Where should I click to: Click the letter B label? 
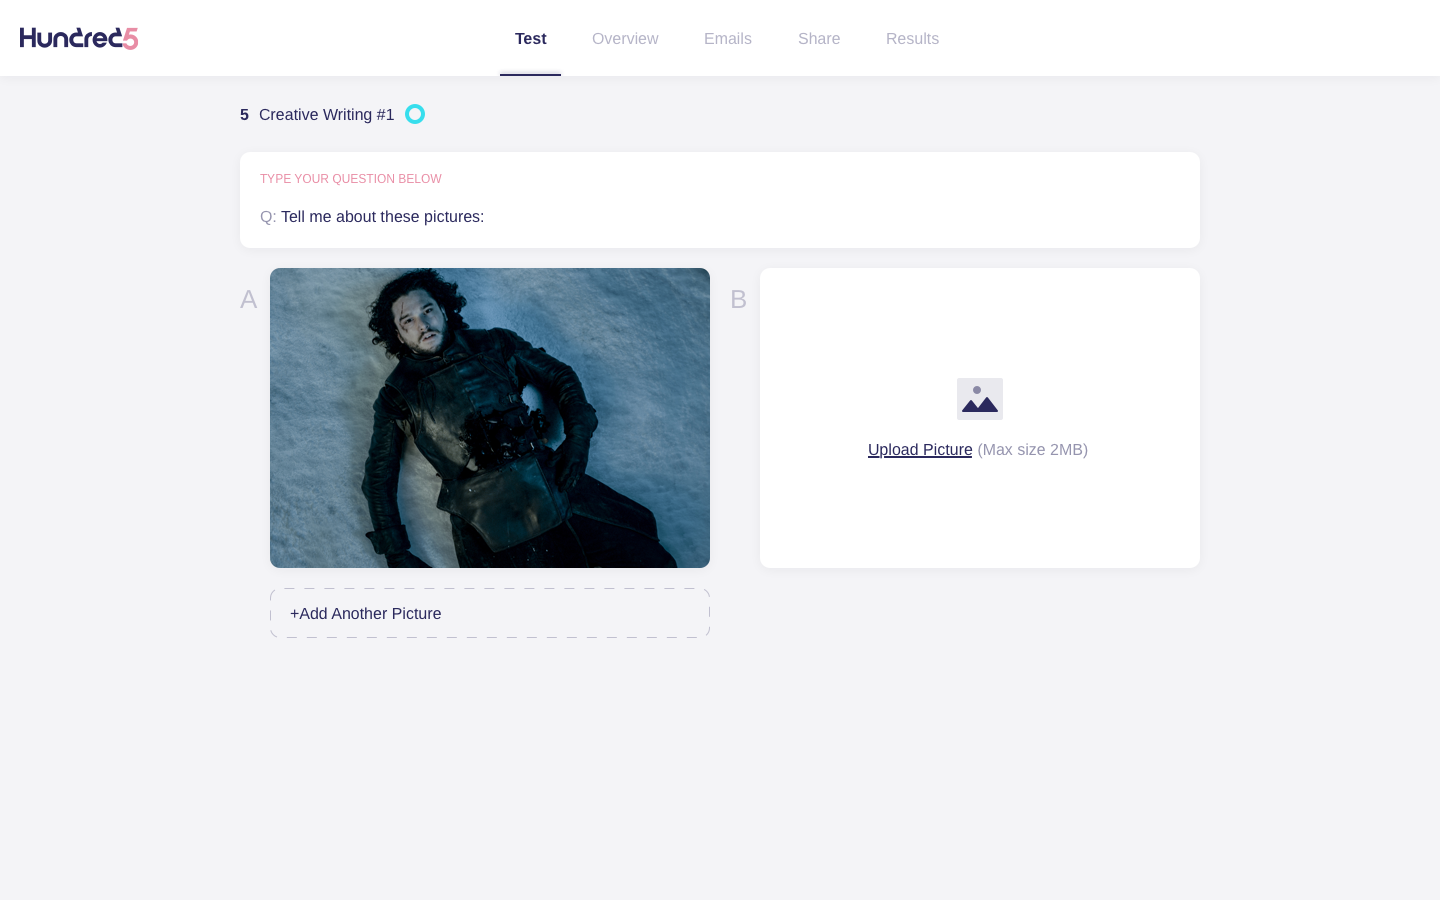(x=738, y=299)
